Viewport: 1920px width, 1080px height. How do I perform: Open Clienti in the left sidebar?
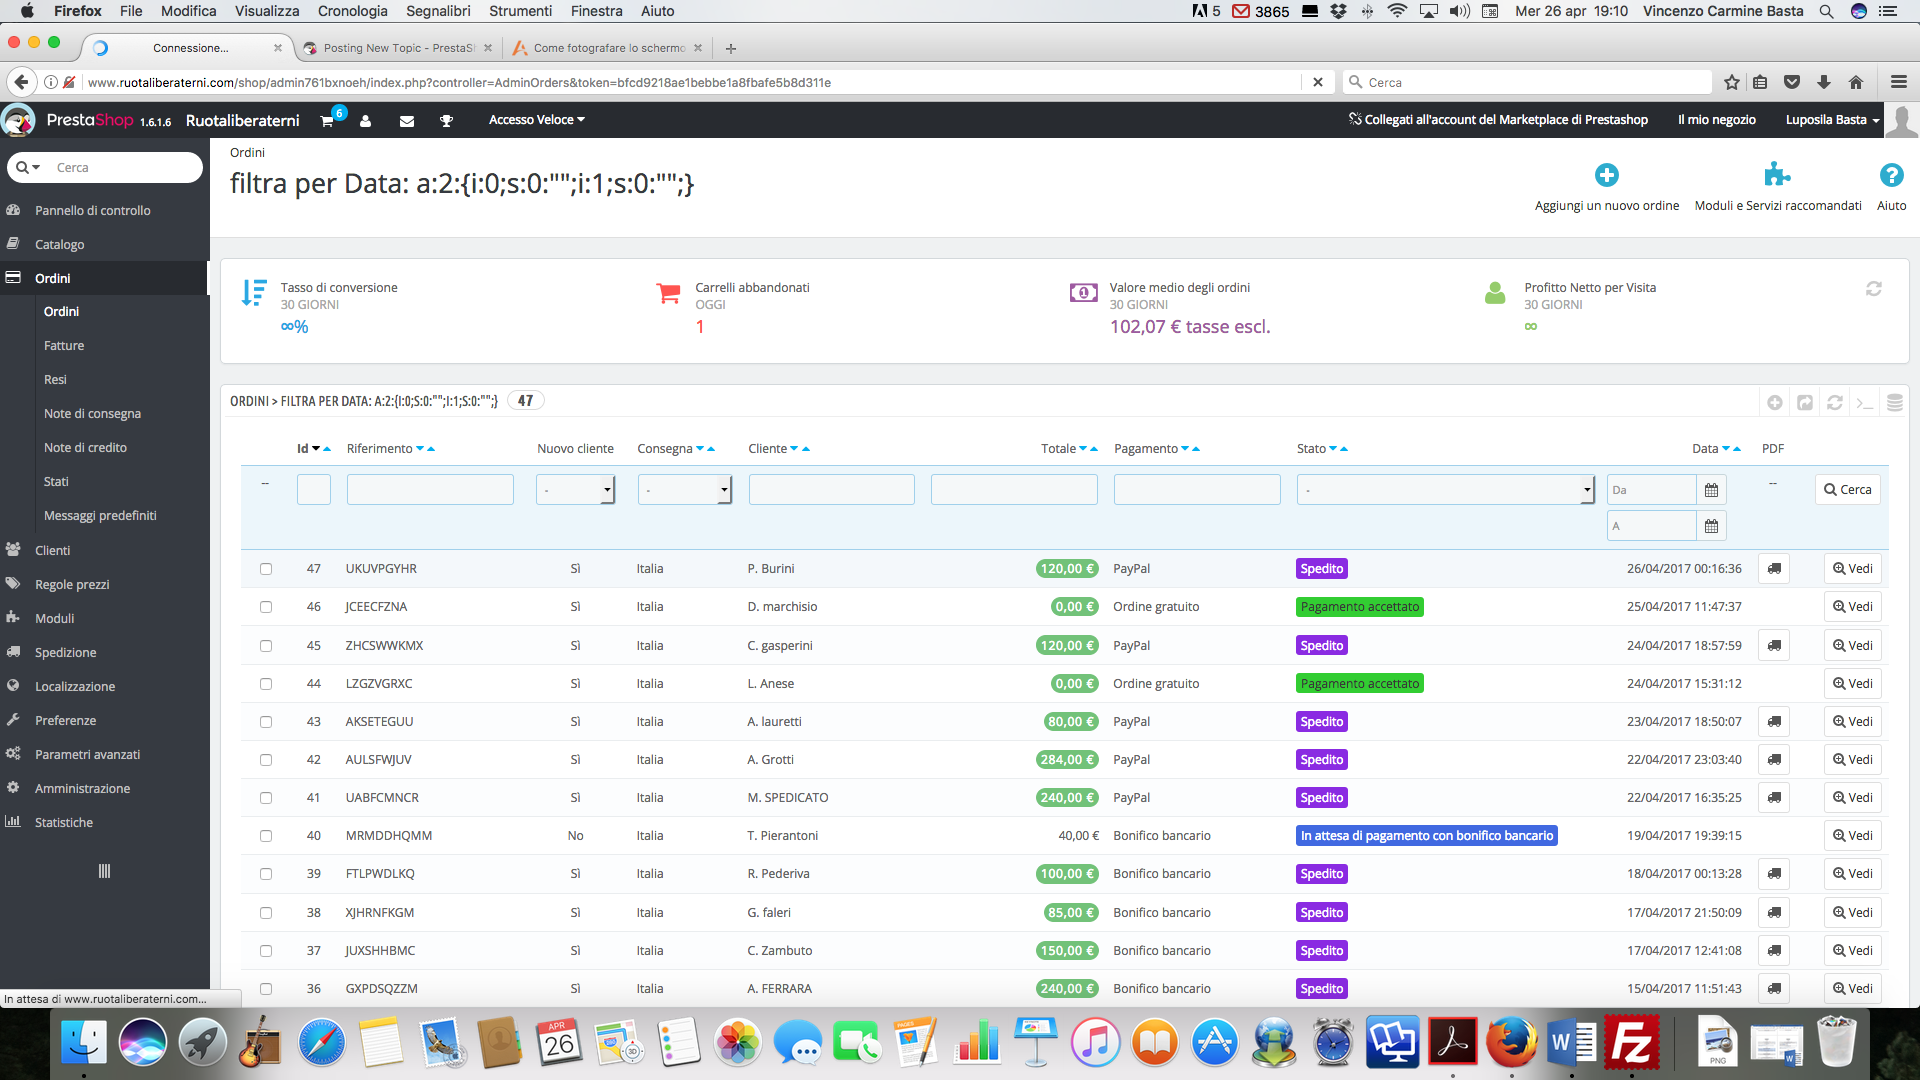52,550
